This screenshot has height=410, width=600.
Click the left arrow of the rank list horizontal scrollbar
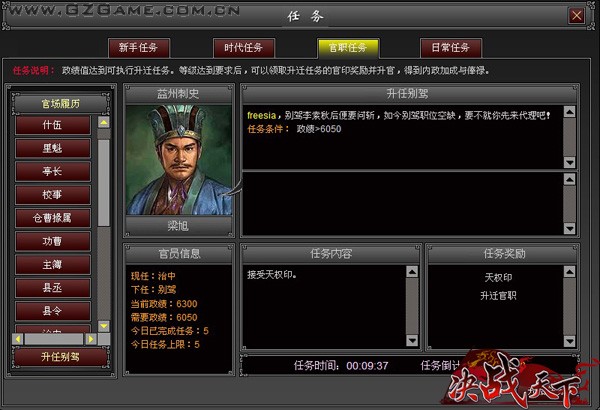[x=18, y=339]
